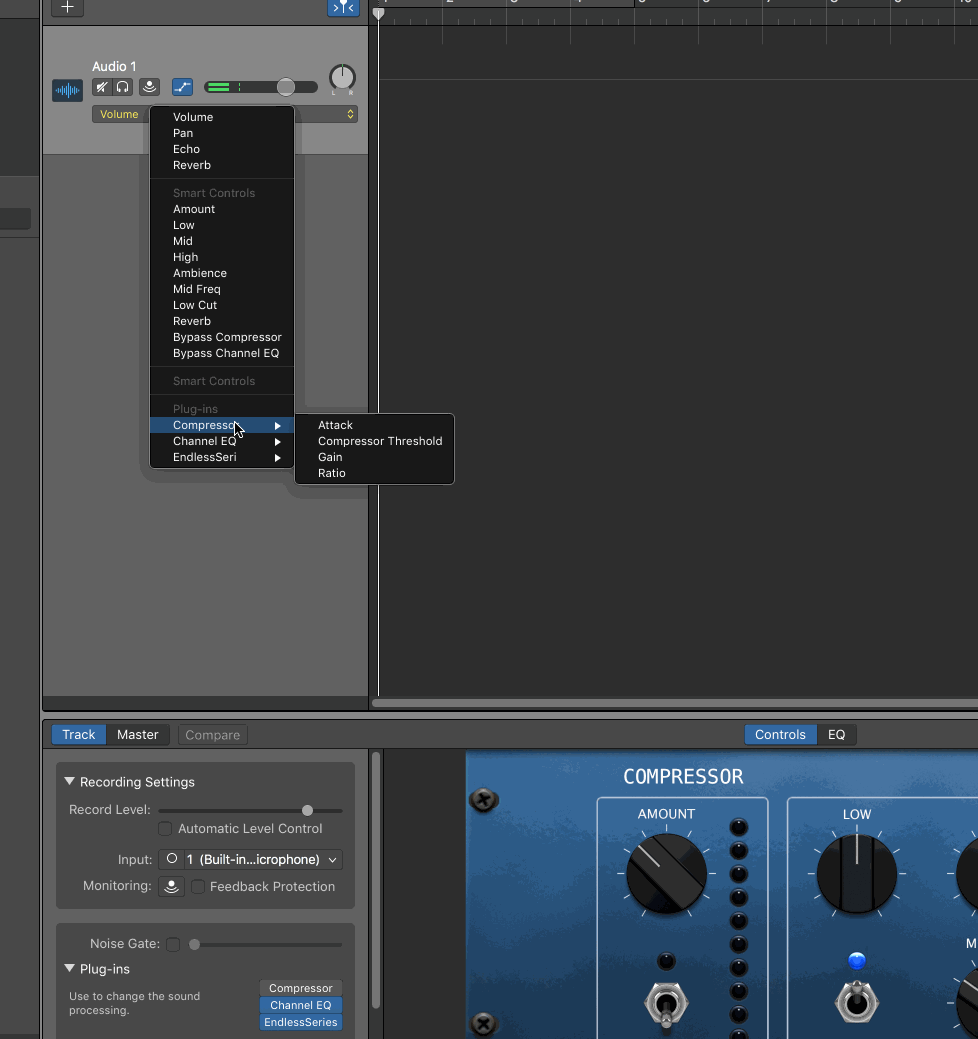
Task: Choose the Mid smart control item
Action: (x=222, y=241)
